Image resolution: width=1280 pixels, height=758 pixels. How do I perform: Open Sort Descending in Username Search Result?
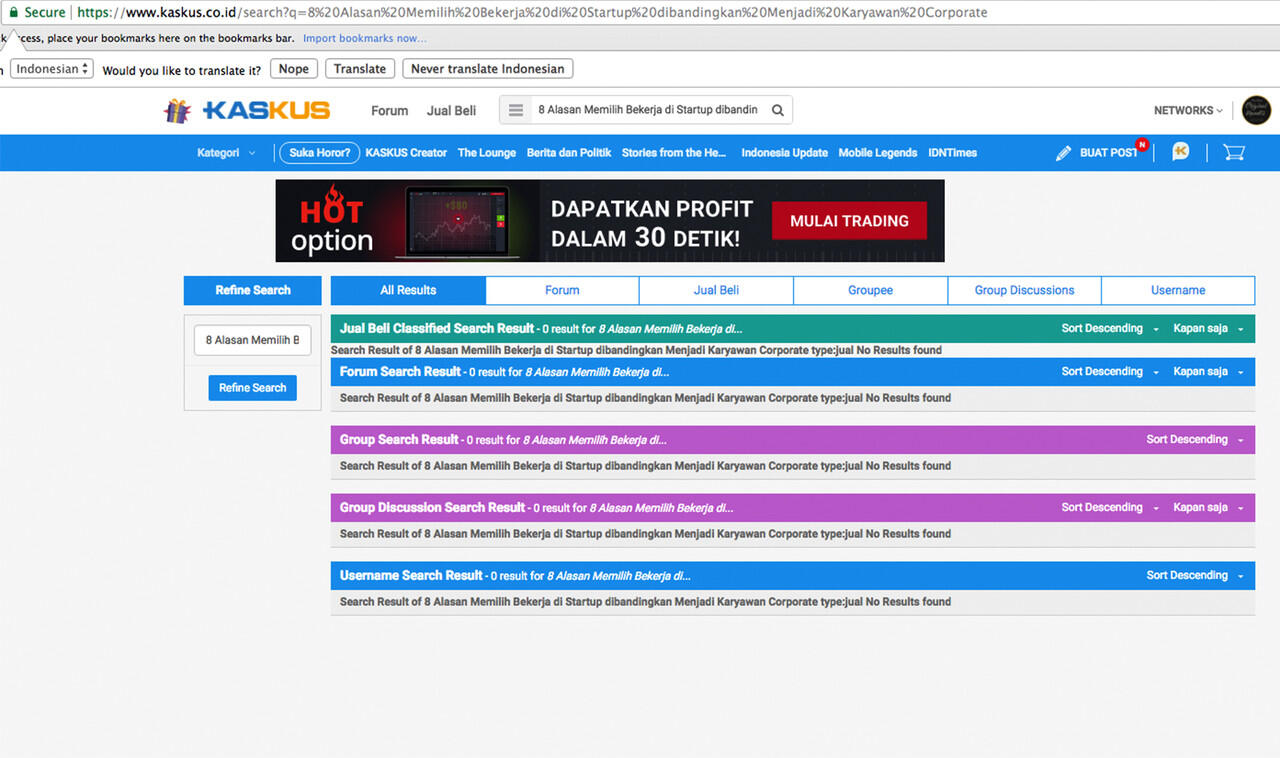[x=1195, y=576]
